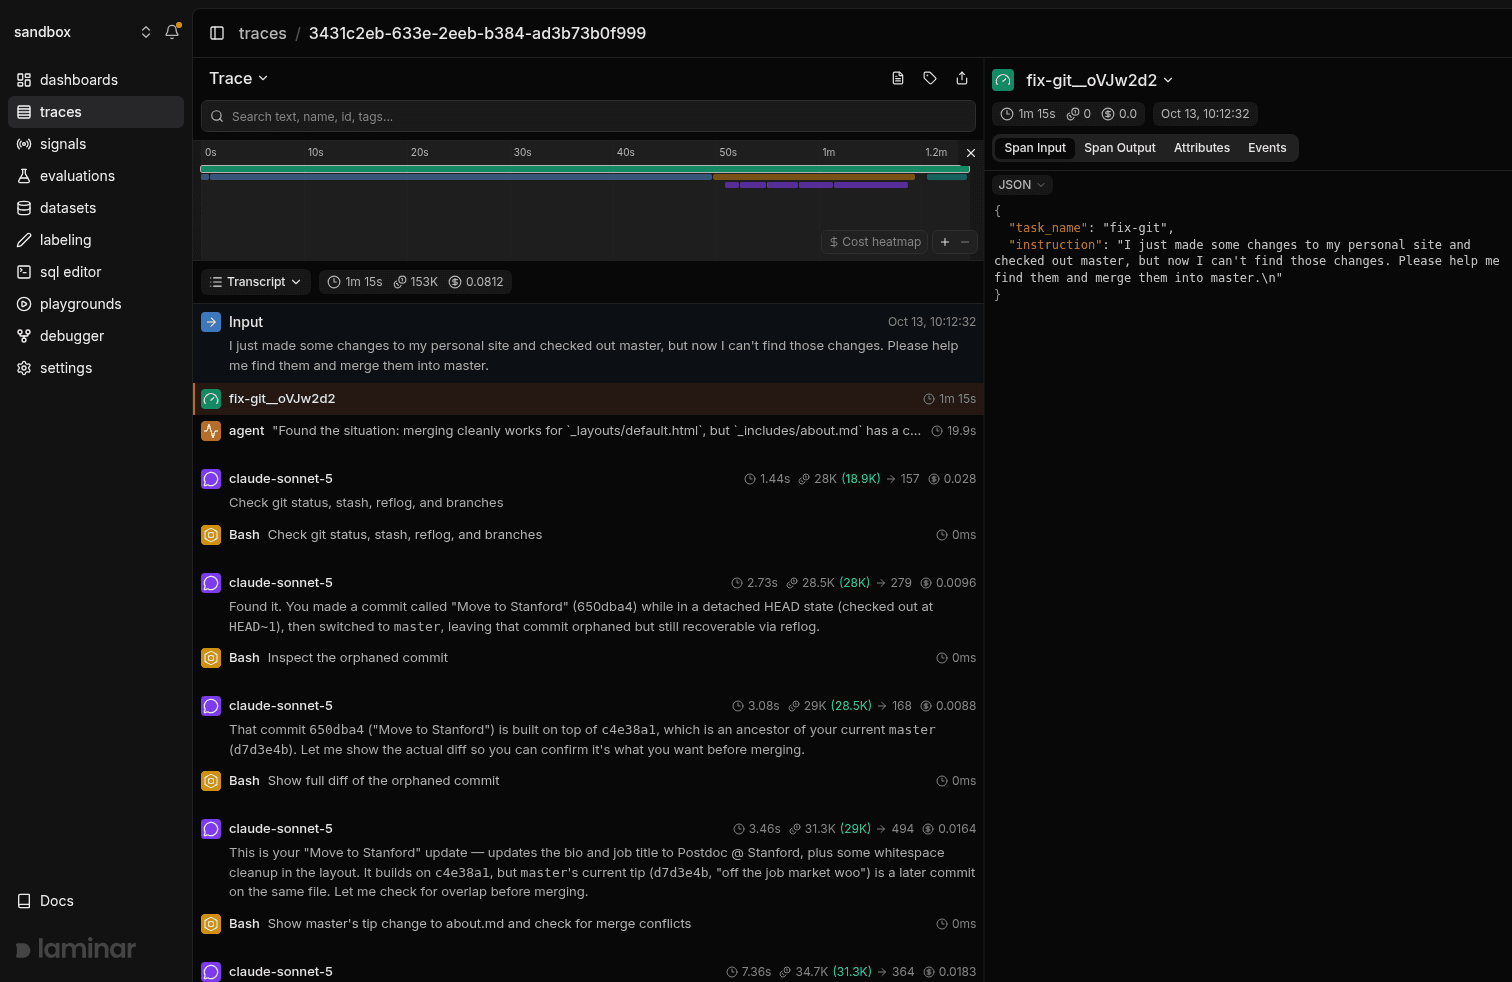Go to labeling in the sidebar
This screenshot has width=1512, height=982.
[96, 240]
